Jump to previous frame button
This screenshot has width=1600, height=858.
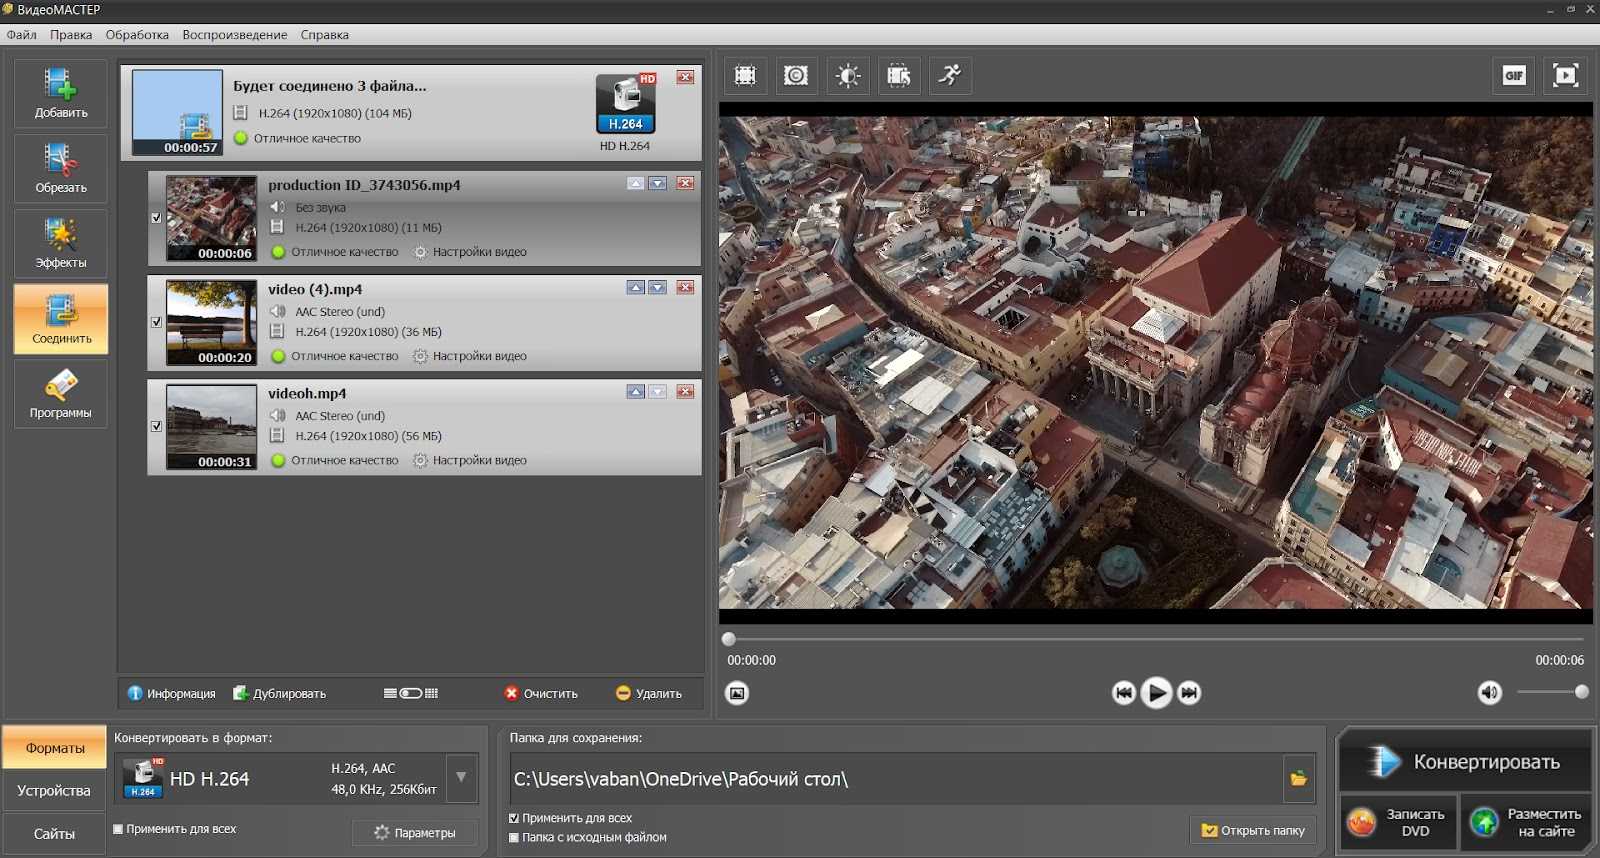(1124, 693)
